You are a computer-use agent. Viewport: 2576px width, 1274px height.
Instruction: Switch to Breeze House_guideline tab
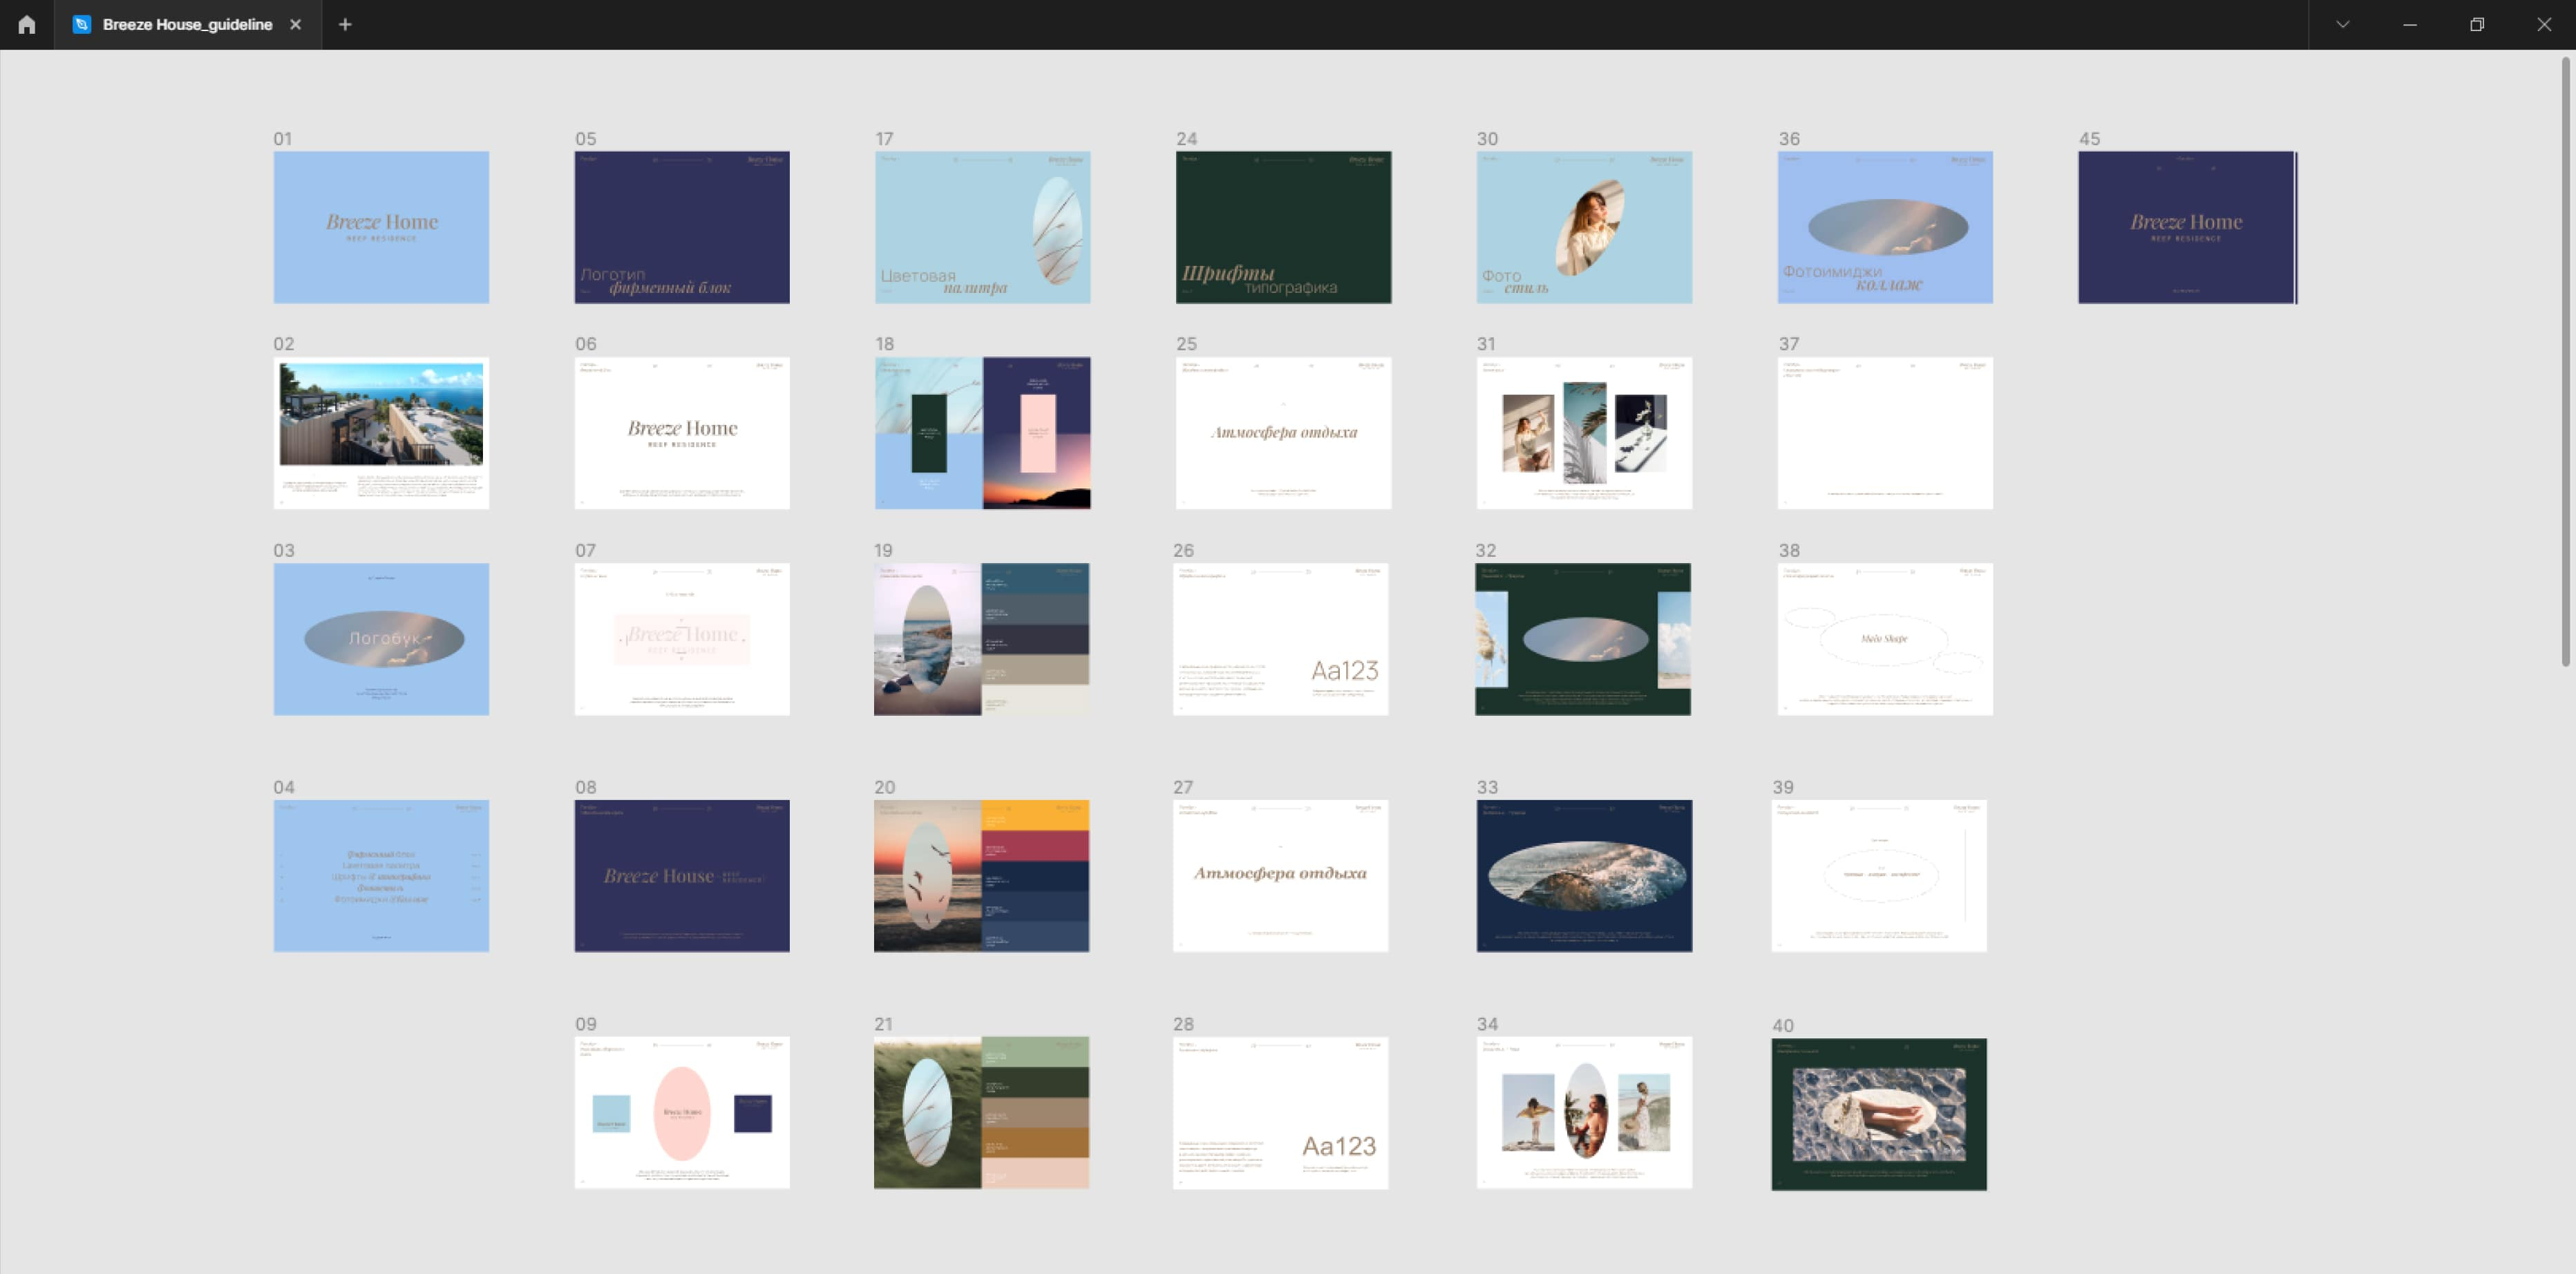click(187, 24)
